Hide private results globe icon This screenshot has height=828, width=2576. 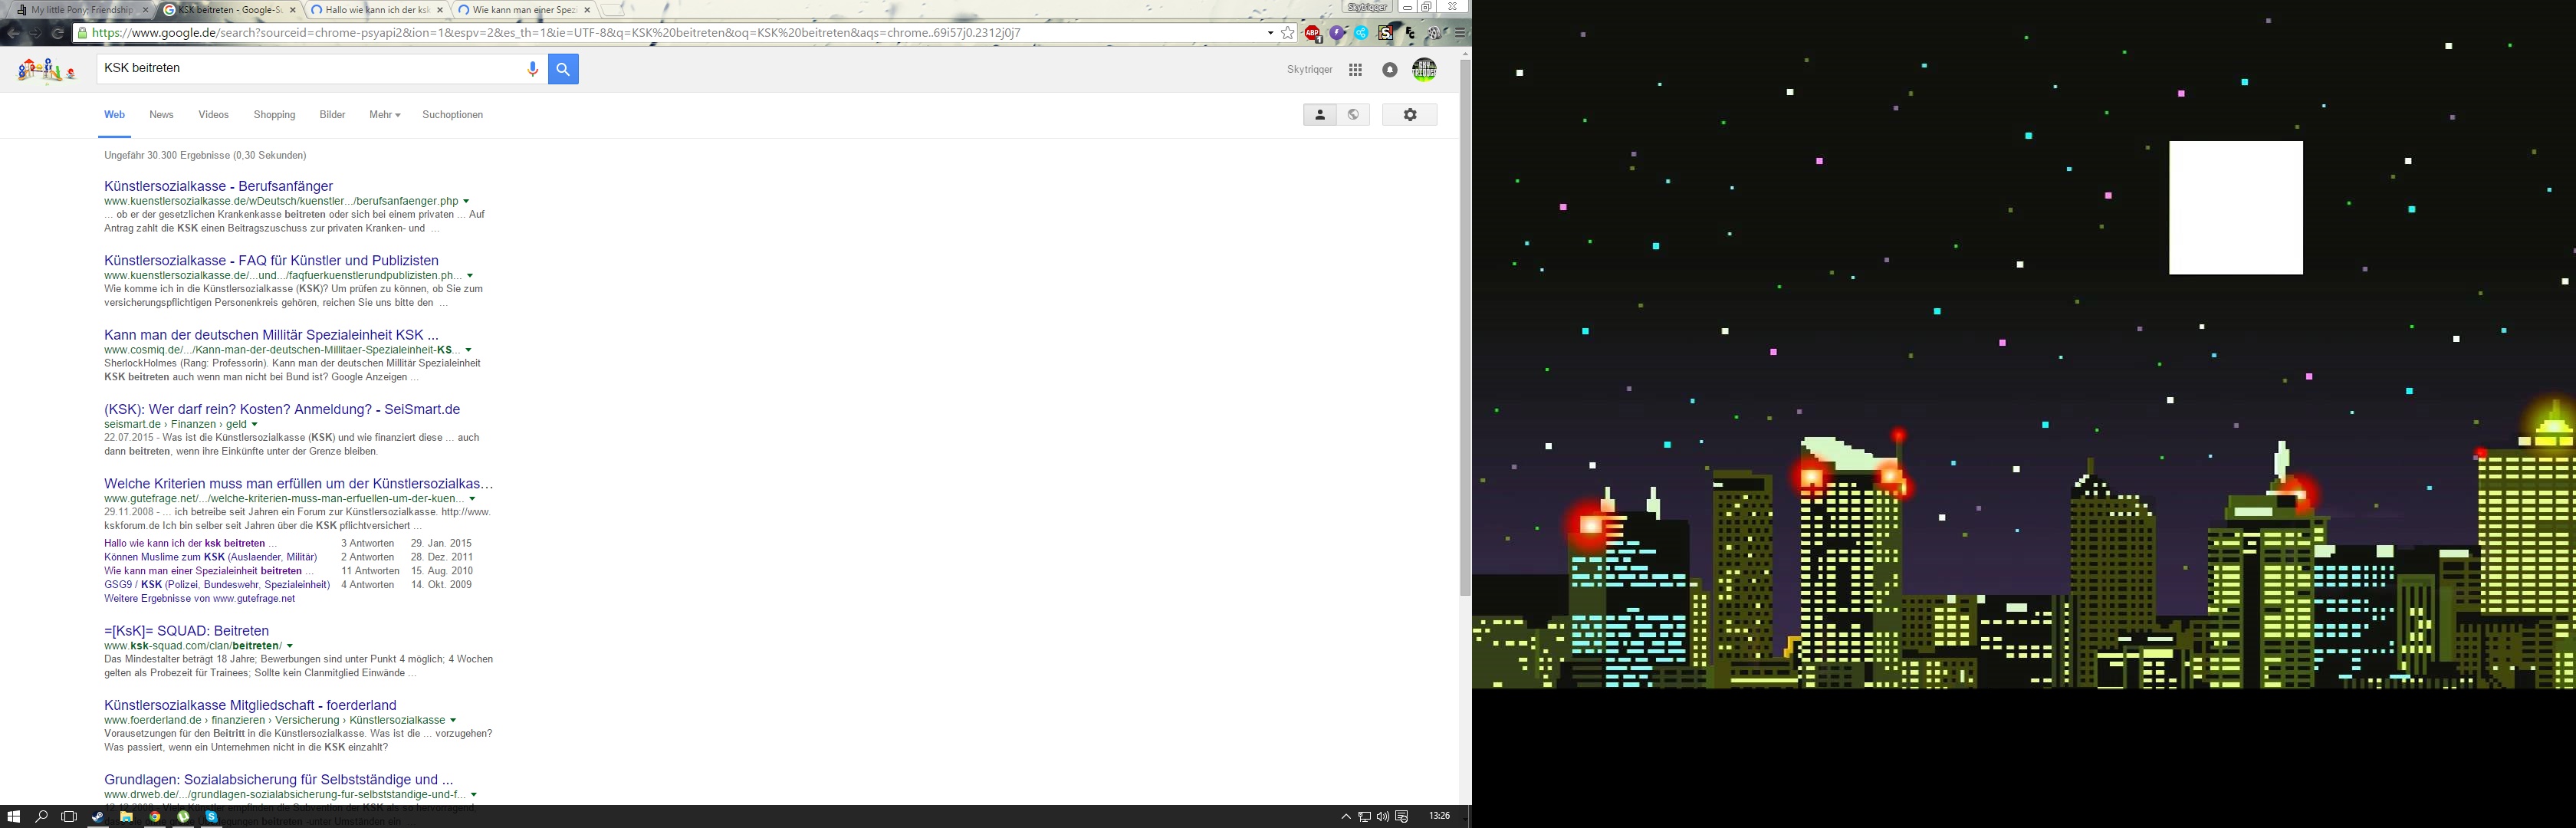(x=1353, y=115)
